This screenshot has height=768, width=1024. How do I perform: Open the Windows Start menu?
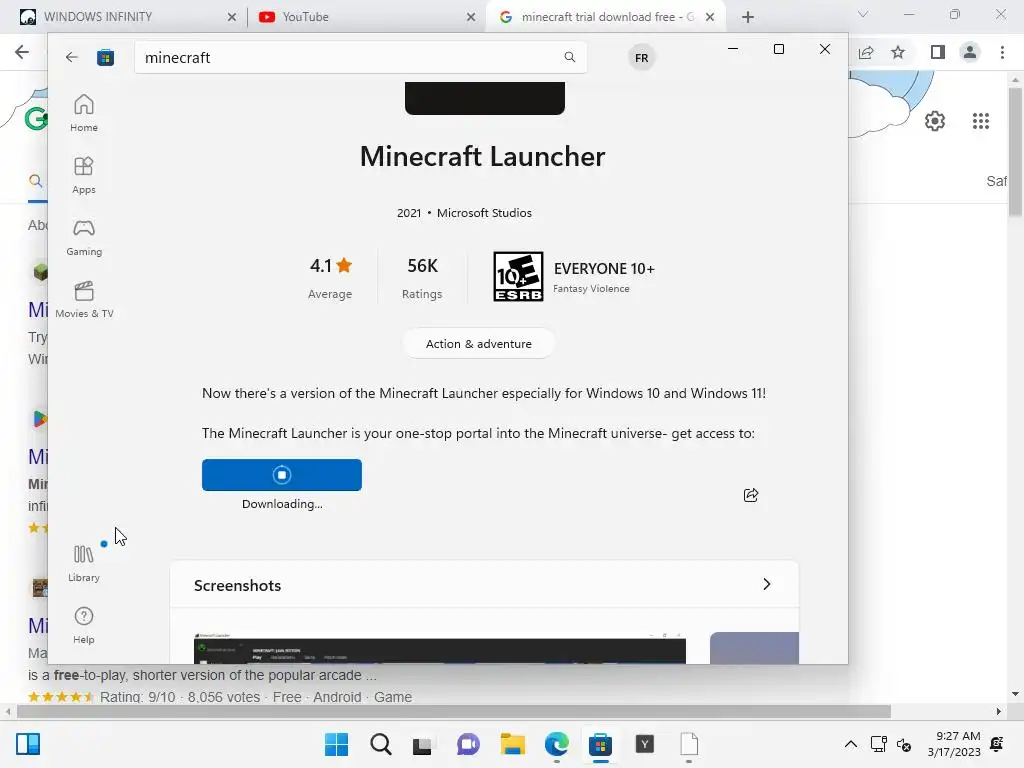point(336,744)
